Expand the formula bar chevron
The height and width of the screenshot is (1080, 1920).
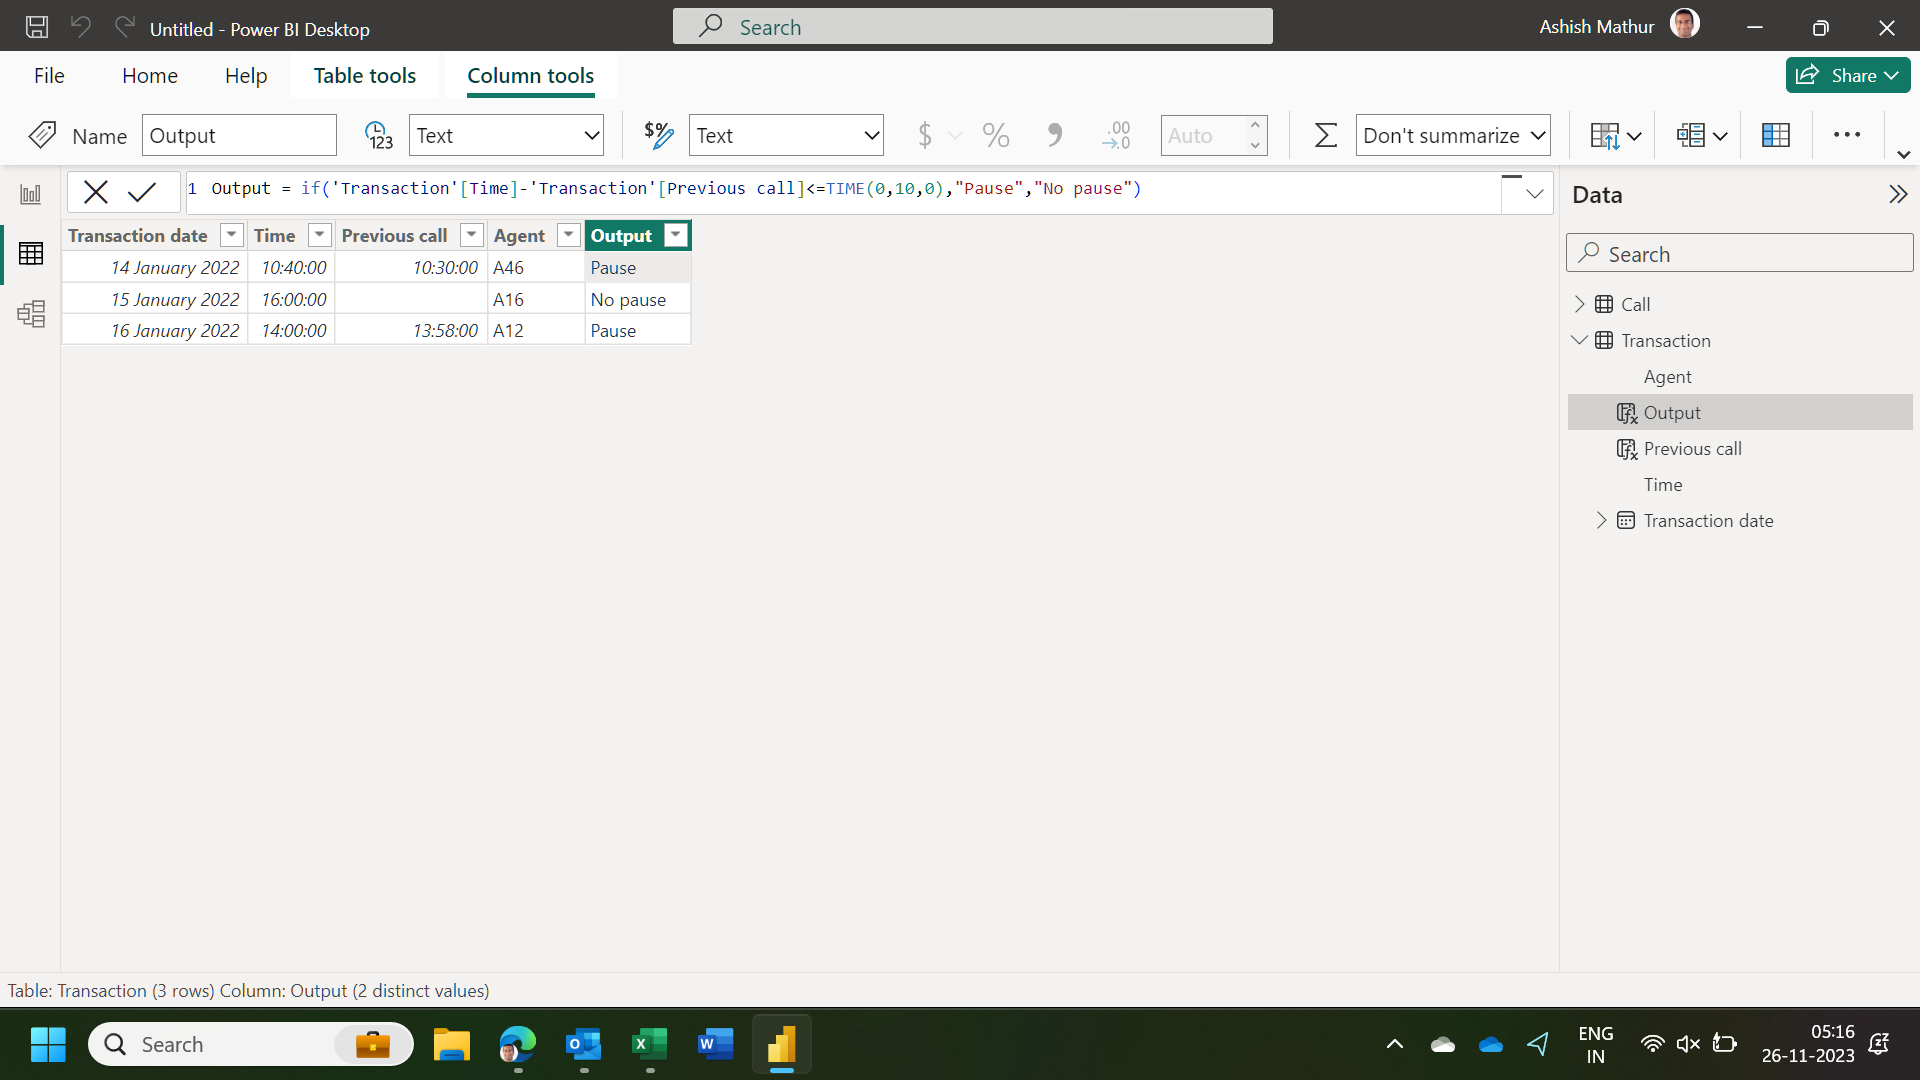click(1534, 194)
